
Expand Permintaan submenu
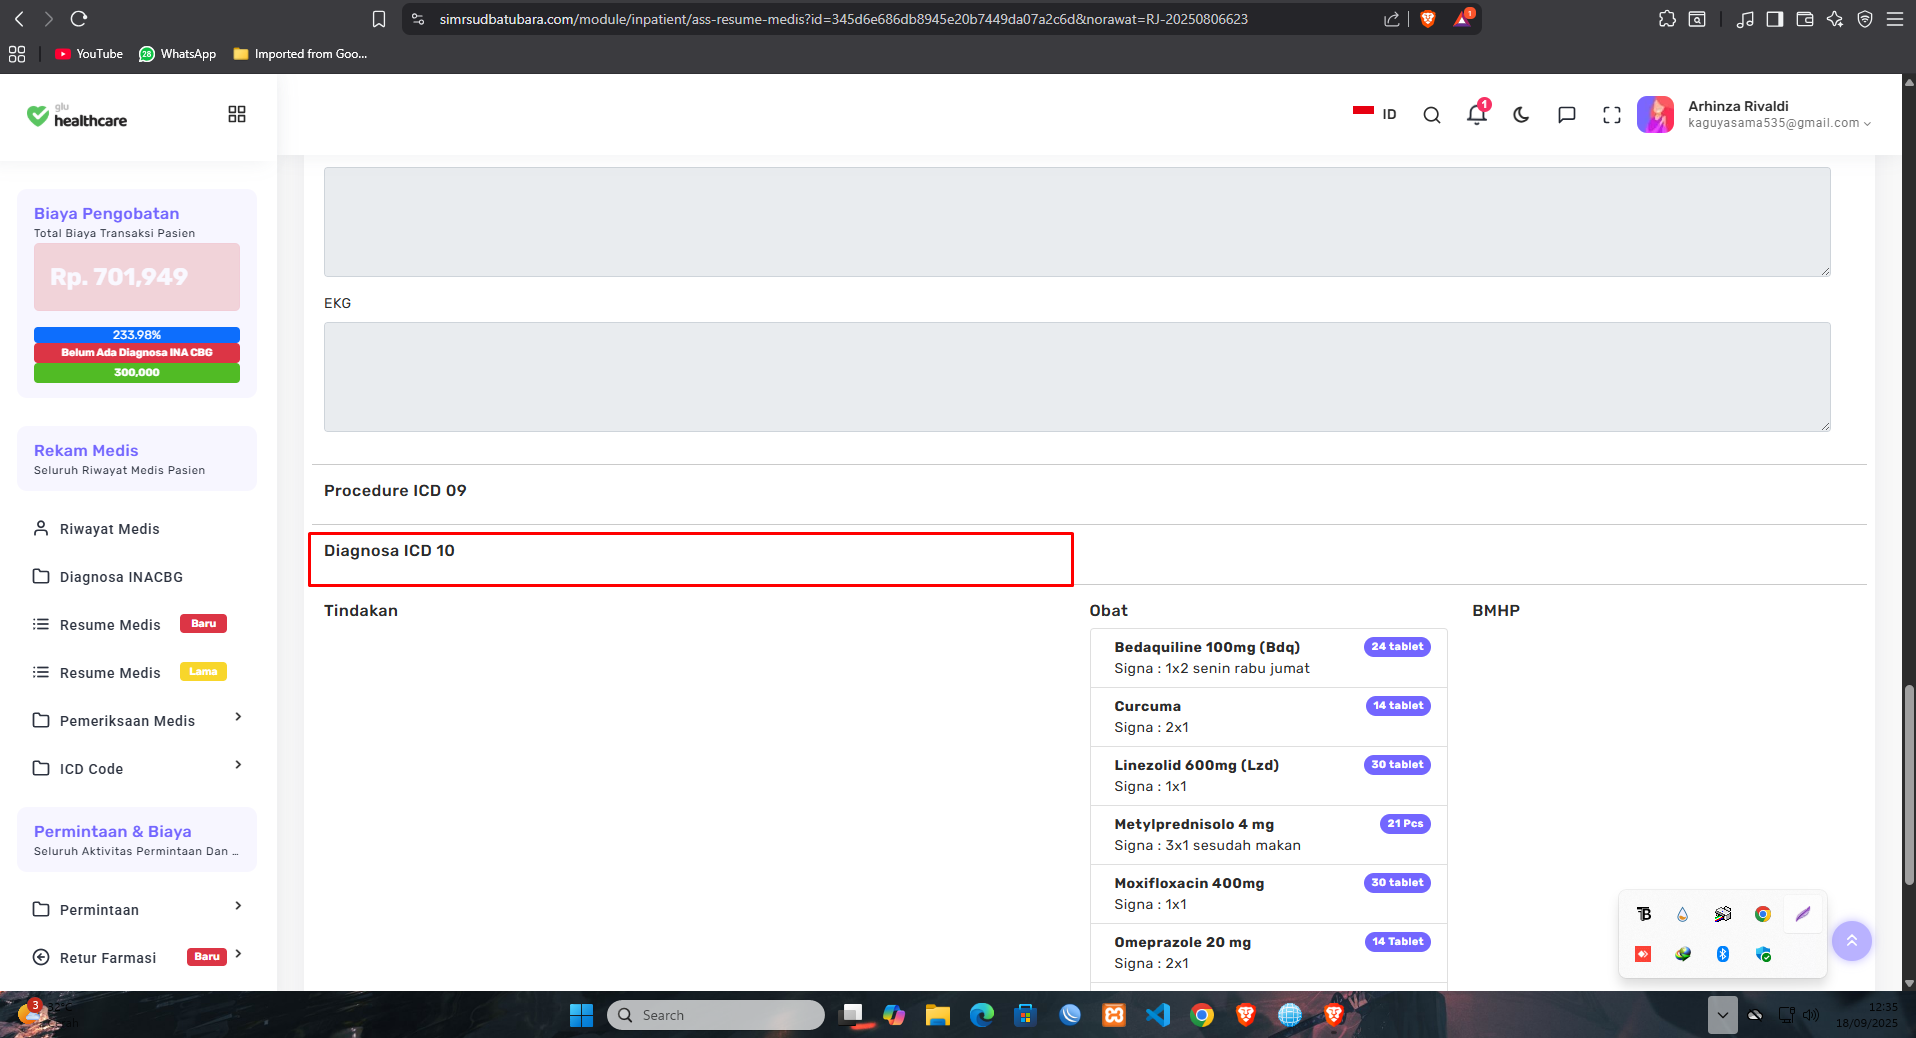click(137, 909)
